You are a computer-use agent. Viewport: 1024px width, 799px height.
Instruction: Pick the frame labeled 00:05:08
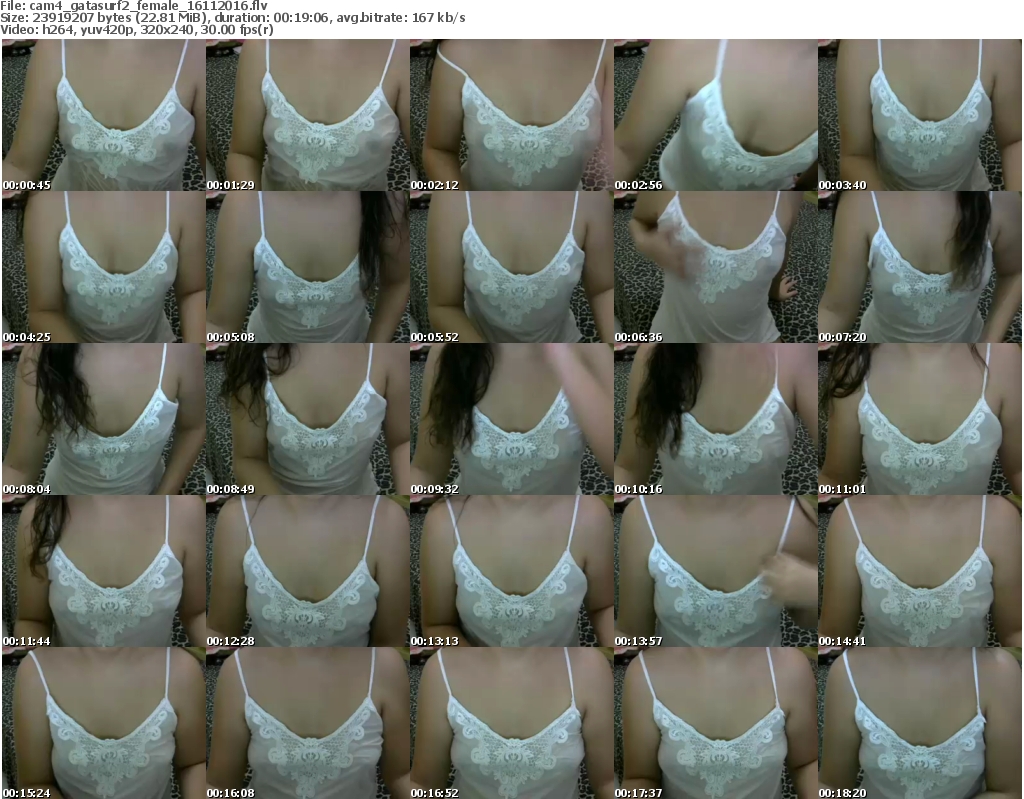pyautogui.click(x=308, y=267)
